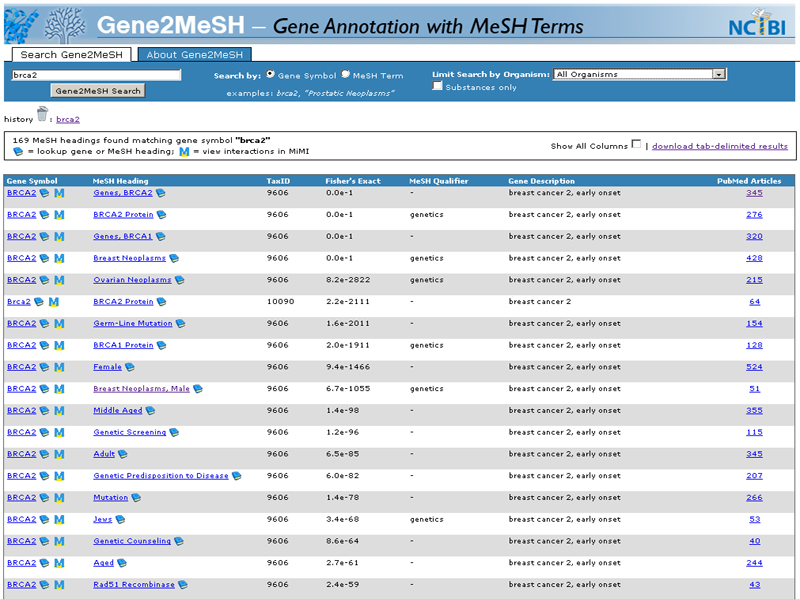Click the TaxID value 10090
Image resolution: width=800 pixels, height=600 pixels.
(x=281, y=302)
